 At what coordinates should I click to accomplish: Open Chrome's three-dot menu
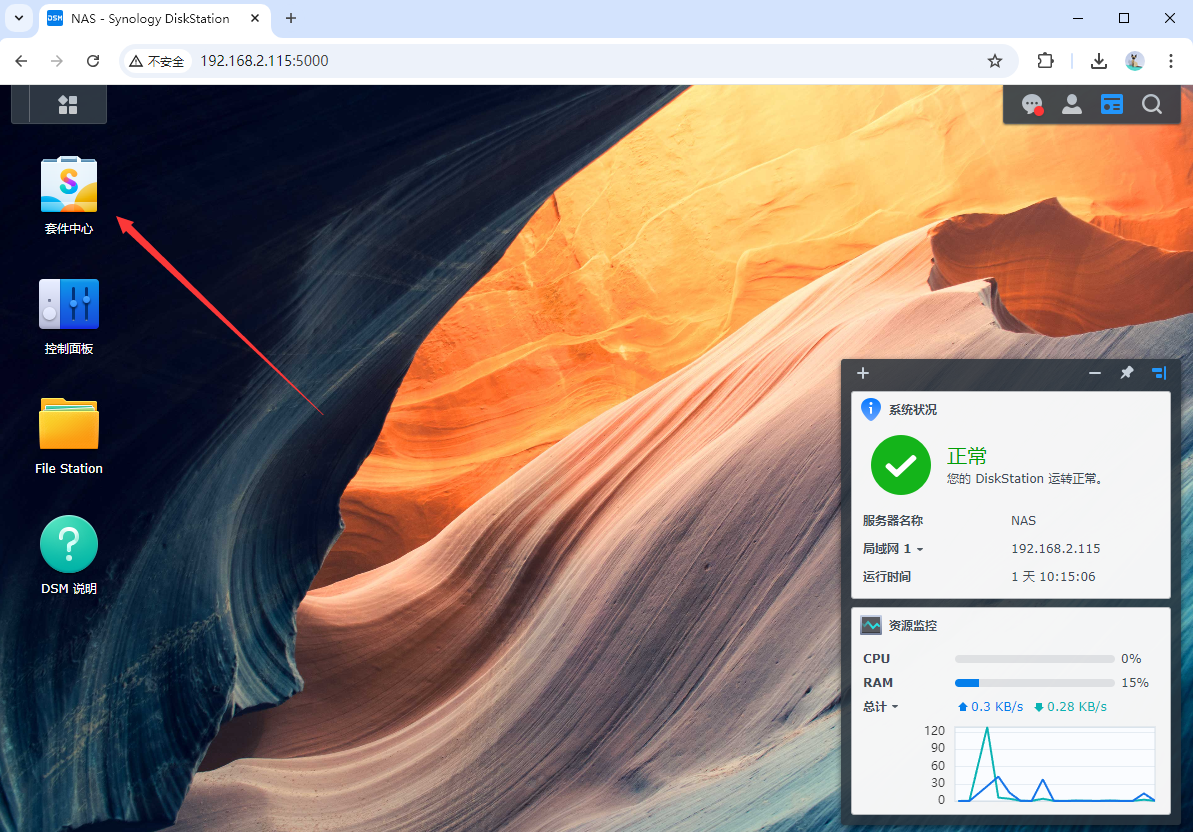click(1171, 61)
